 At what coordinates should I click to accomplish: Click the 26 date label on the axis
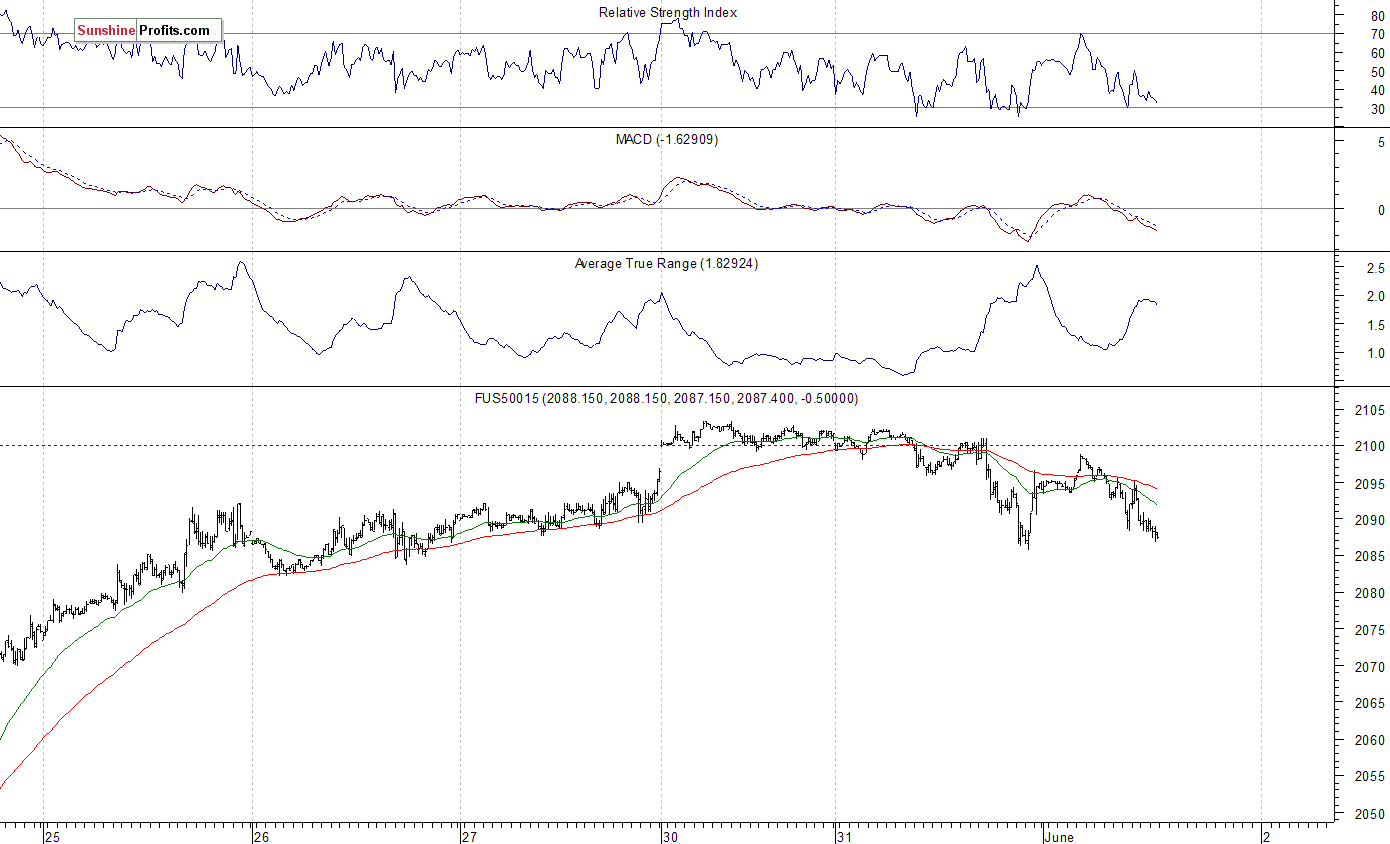click(260, 837)
